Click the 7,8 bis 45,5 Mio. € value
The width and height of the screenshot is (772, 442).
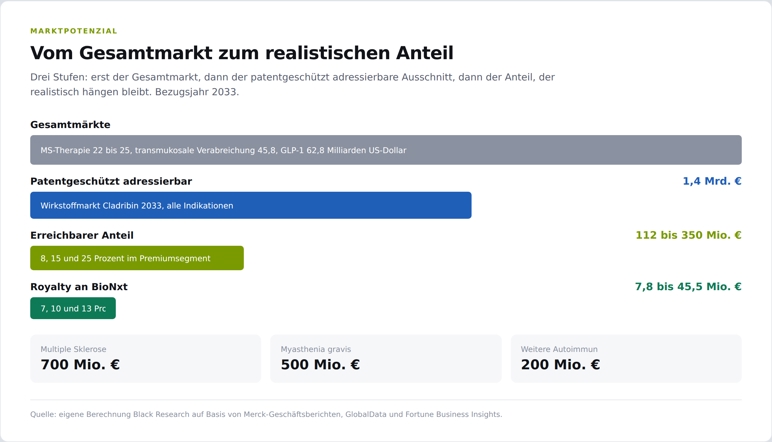pyautogui.click(x=688, y=286)
